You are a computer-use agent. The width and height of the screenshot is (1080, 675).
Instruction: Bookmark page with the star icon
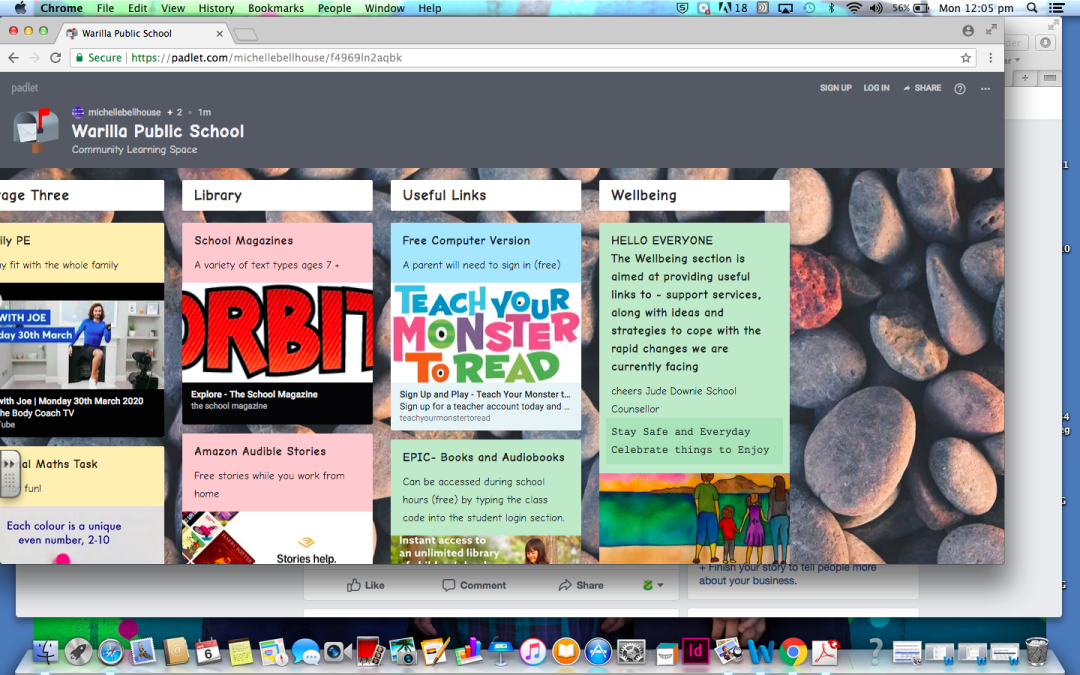click(966, 58)
